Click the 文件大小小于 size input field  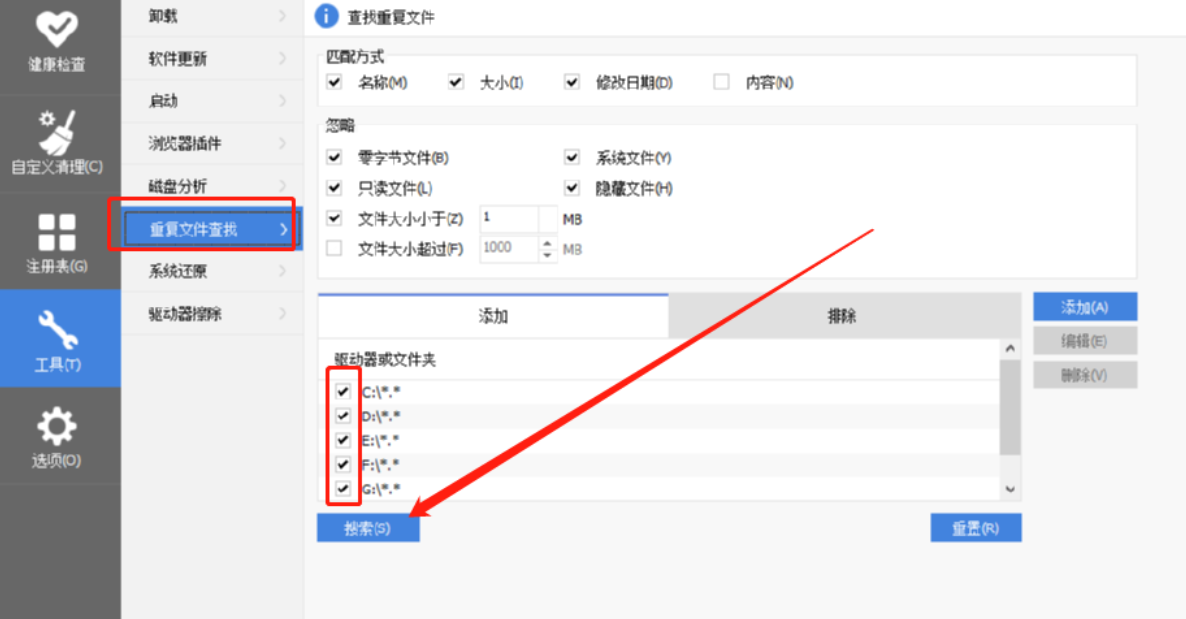508,218
